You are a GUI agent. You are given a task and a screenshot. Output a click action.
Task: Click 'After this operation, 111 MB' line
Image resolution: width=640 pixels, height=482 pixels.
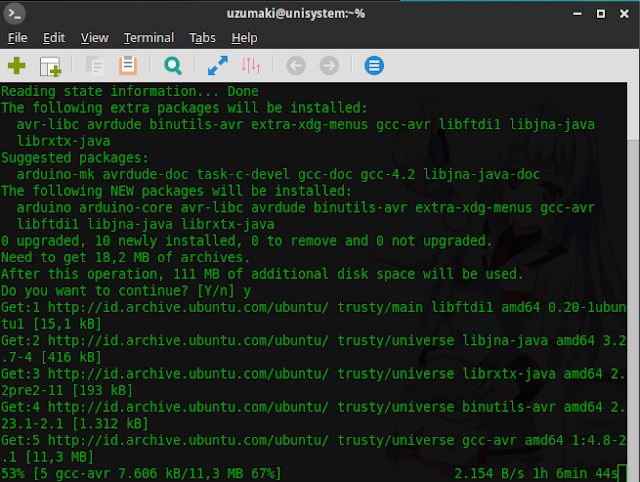pos(262,274)
